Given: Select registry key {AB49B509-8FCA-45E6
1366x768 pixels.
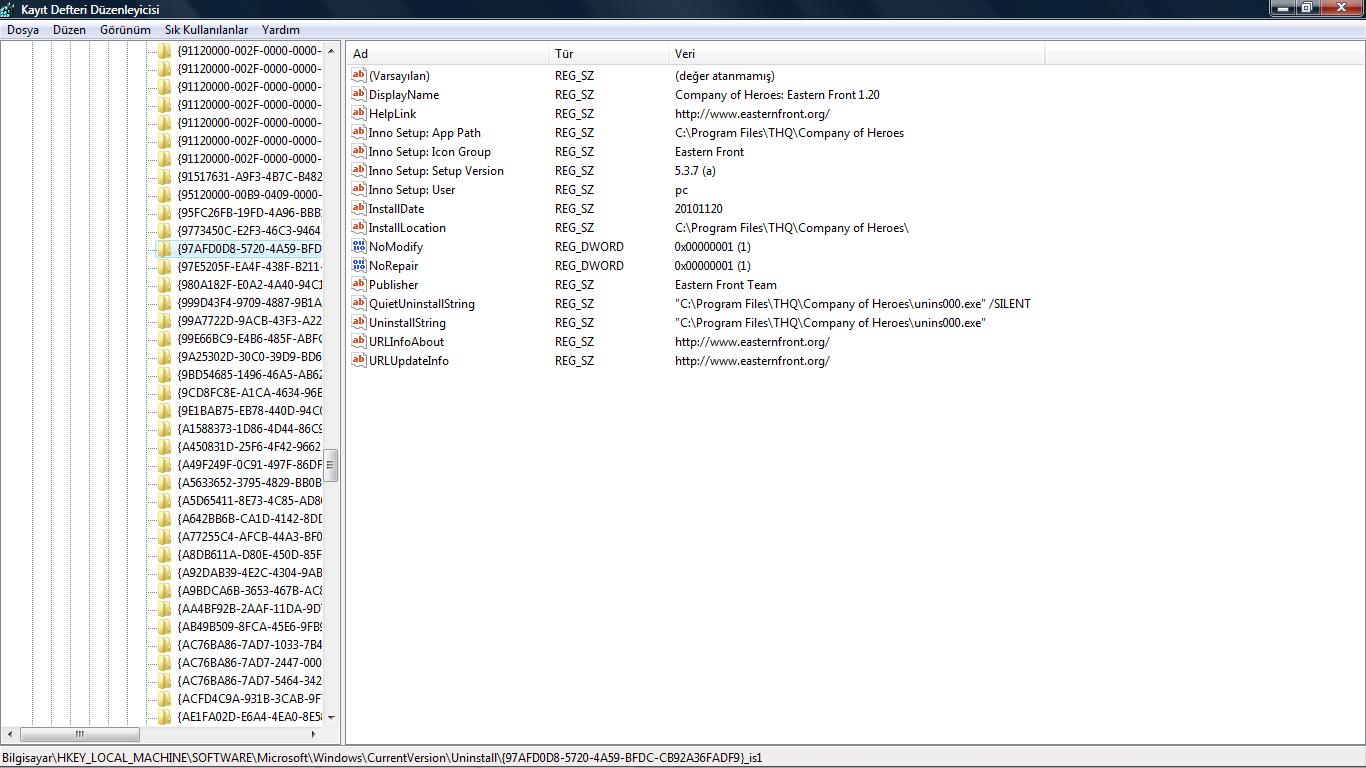Looking at the screenshot, I should [249, 626].
